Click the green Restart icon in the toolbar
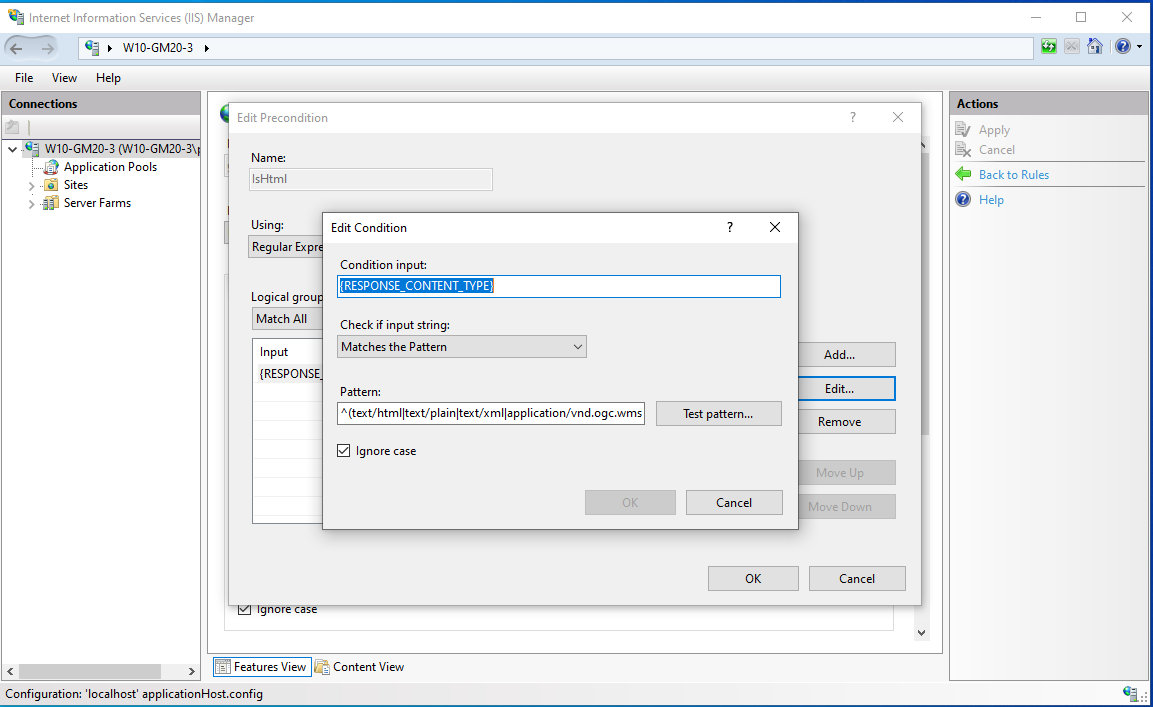Image resolution: width=1153 pixels, height=707 pixels. (1047, 46)
